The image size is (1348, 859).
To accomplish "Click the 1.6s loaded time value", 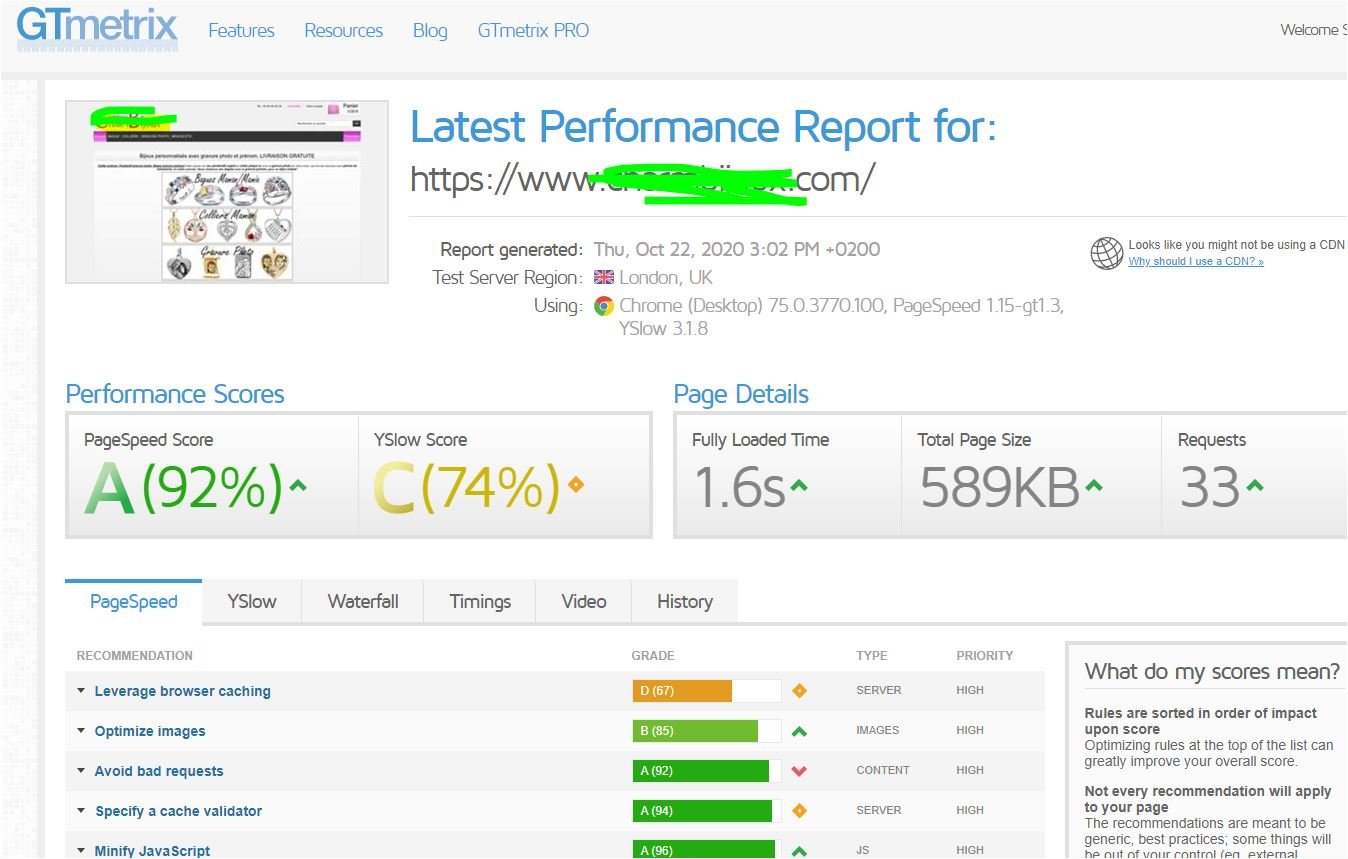I will (x=739, y=488).
